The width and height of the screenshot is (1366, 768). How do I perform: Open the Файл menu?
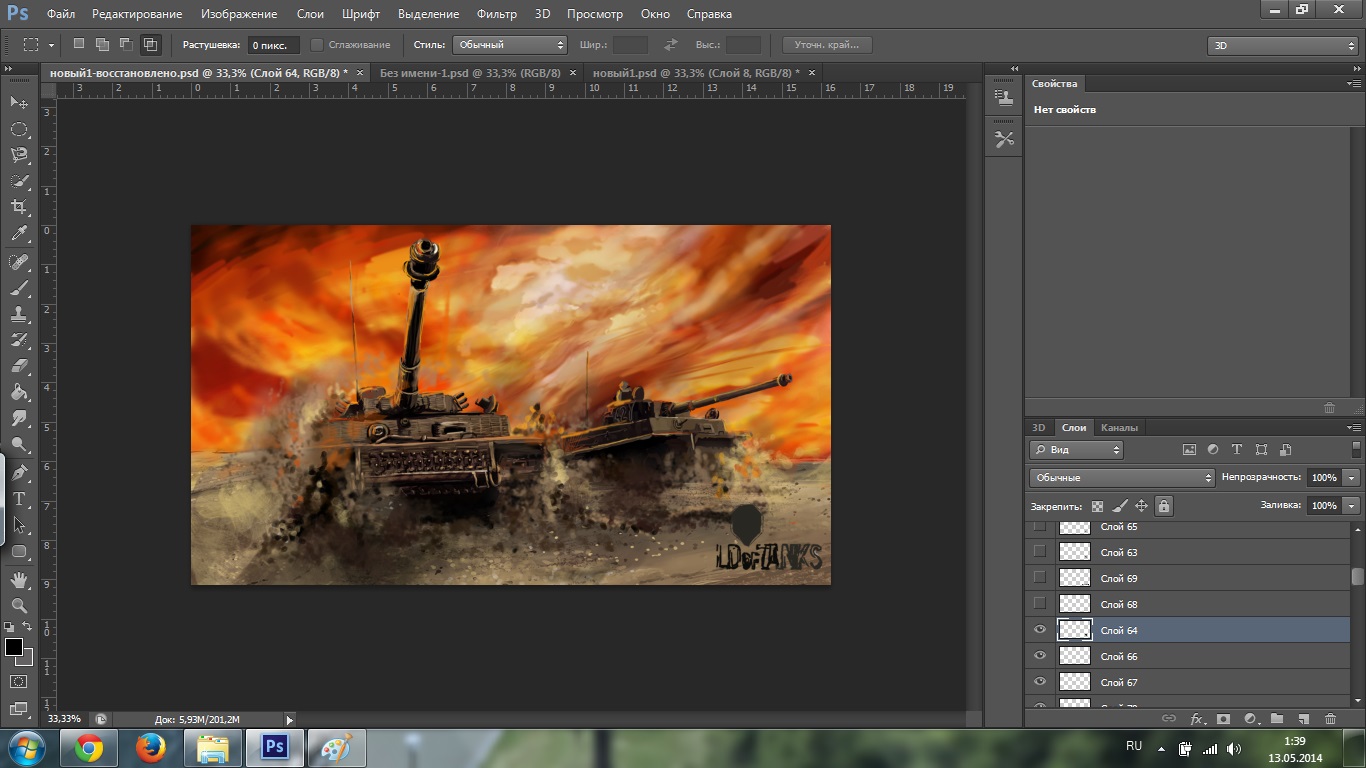point(61,14)
